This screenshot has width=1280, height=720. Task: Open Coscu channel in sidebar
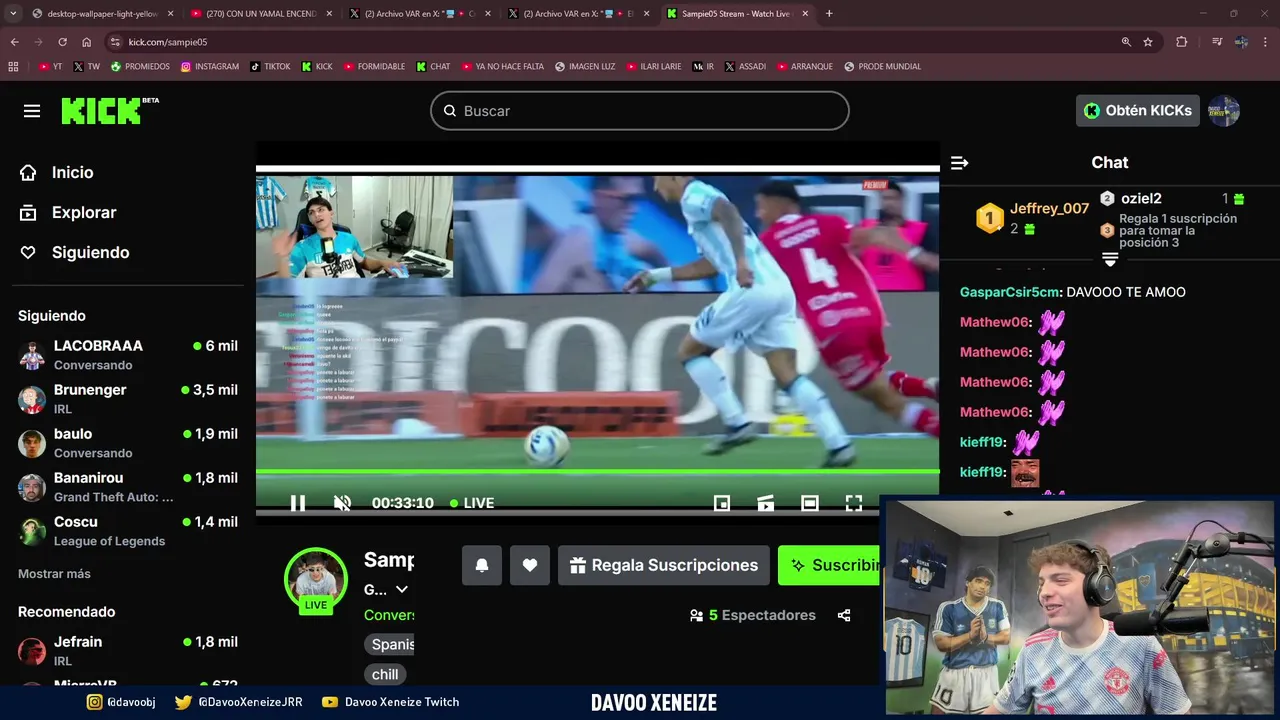[128, 531]
